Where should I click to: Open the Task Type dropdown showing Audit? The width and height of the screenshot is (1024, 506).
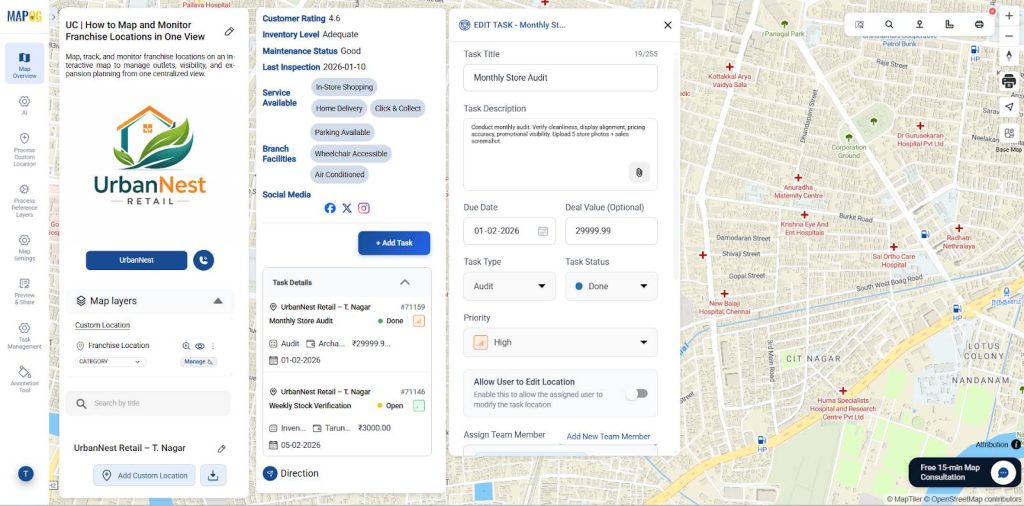(509, 286)
